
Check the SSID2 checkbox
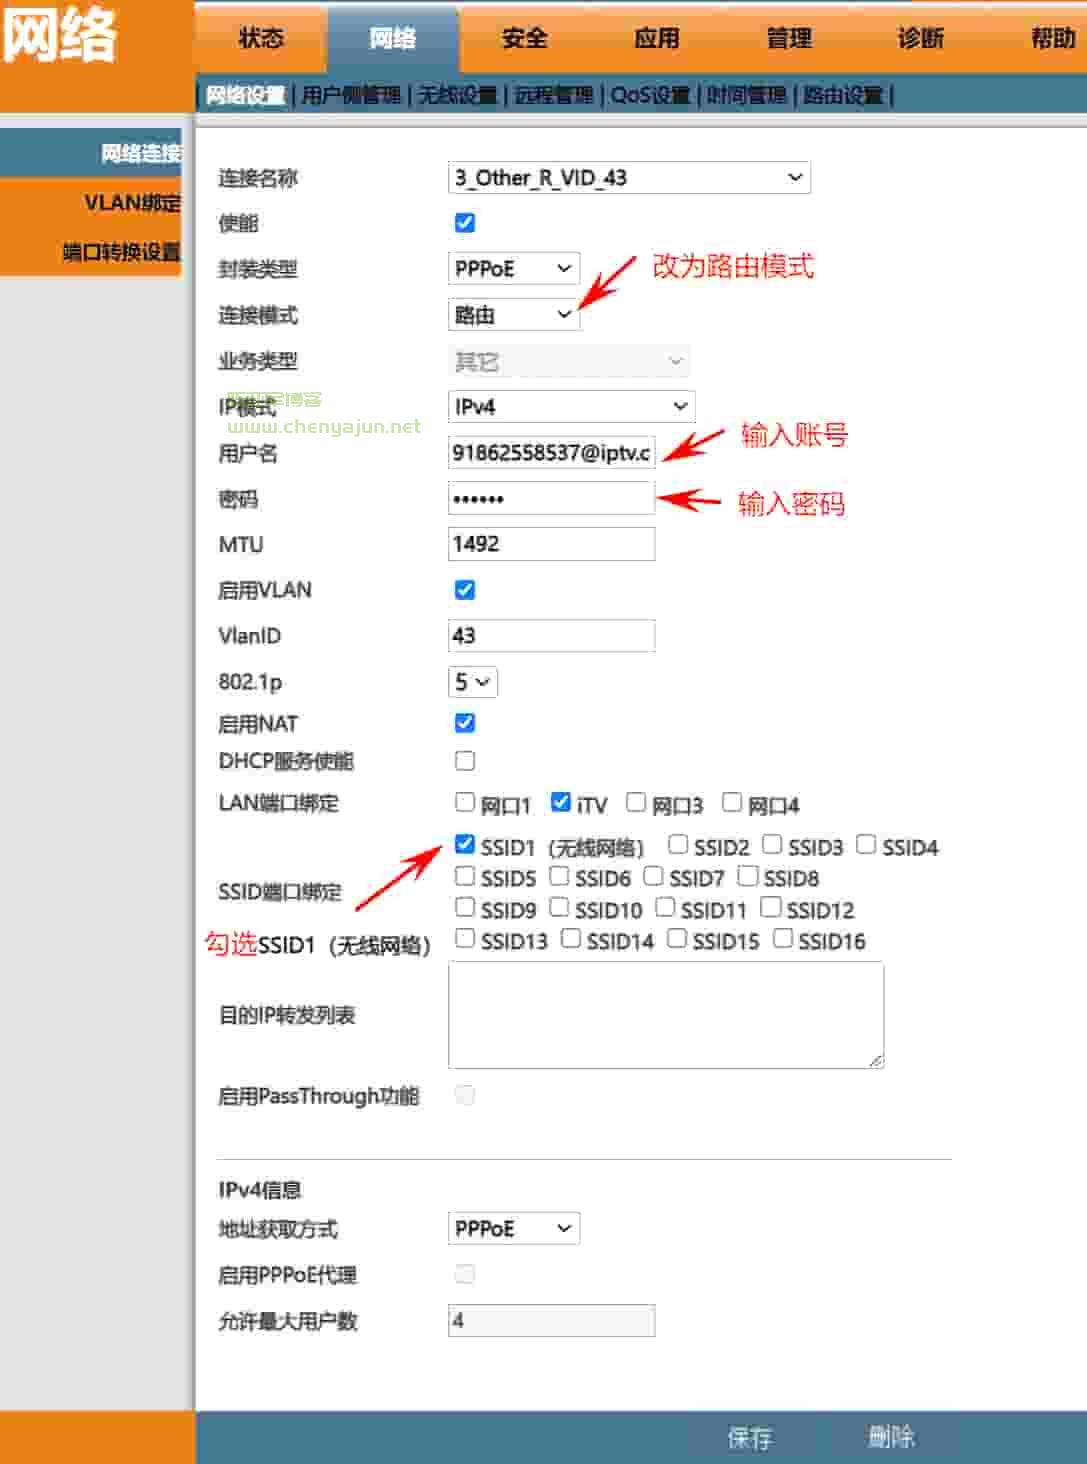point(678,845)
